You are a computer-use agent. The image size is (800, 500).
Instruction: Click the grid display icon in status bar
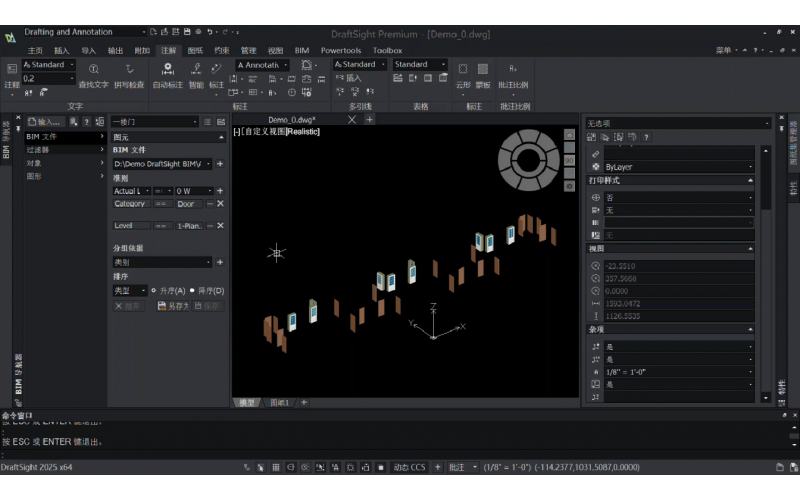[x=276, y=467]
